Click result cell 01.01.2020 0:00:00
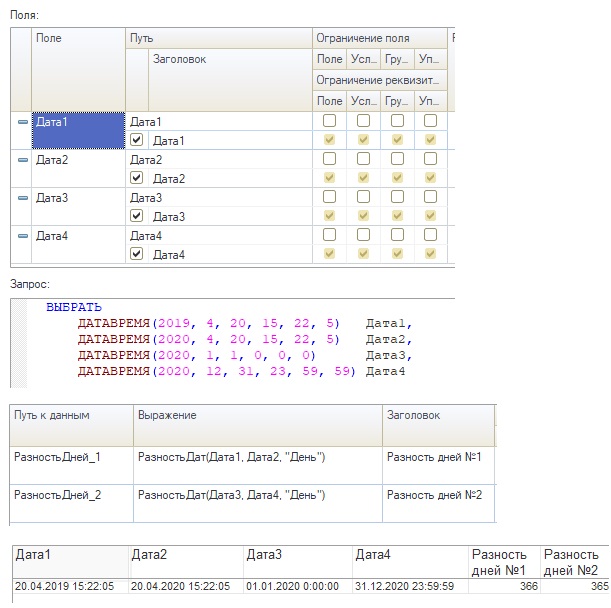This screenshot has height=608, width=611. (298, 586)
